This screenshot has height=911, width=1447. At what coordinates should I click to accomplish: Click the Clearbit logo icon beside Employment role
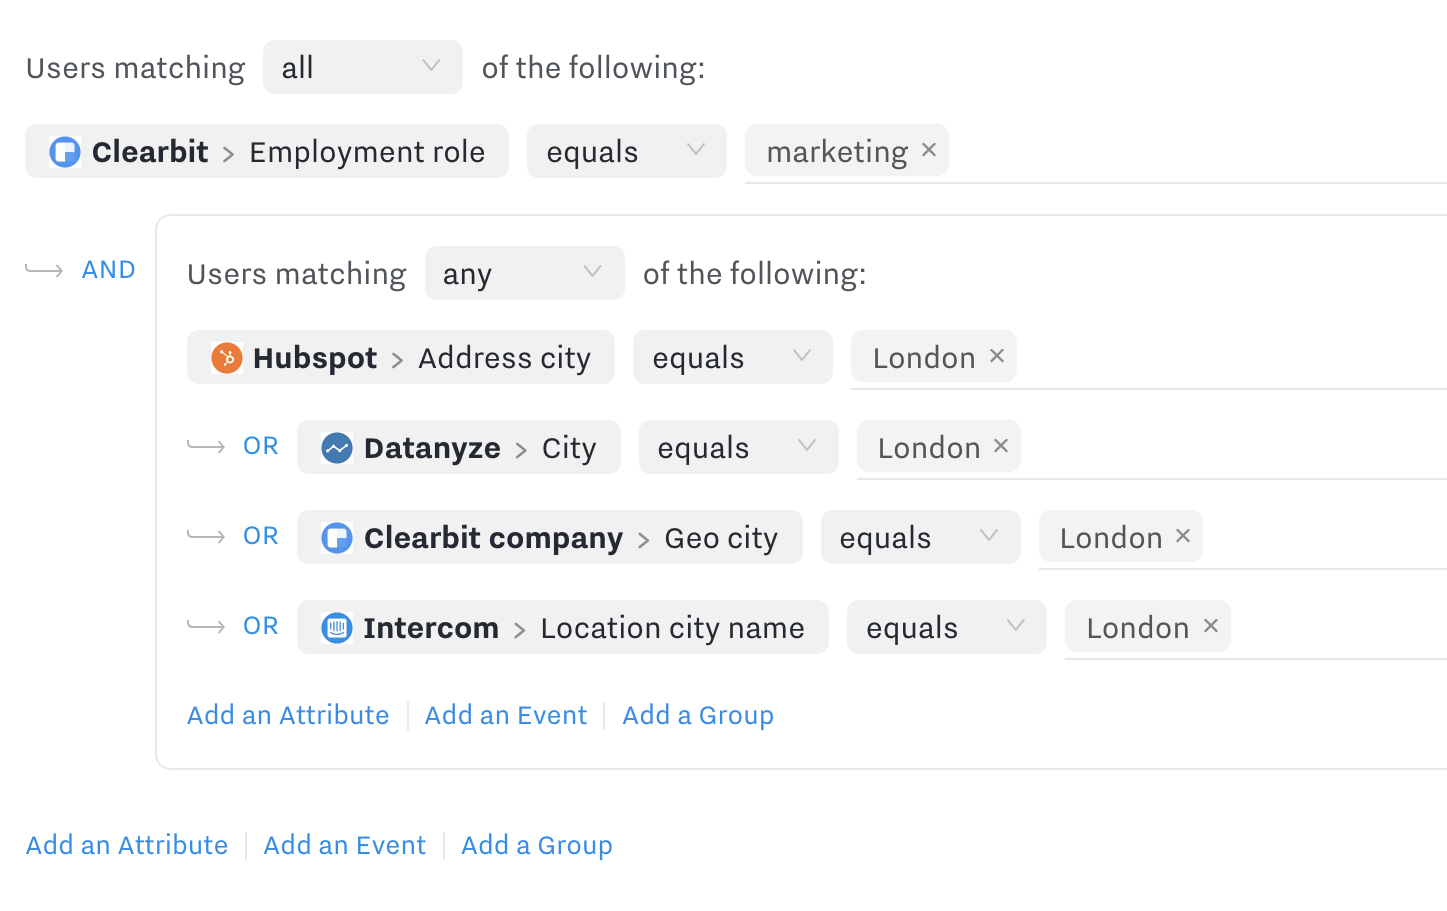click(x=65, y=152)
